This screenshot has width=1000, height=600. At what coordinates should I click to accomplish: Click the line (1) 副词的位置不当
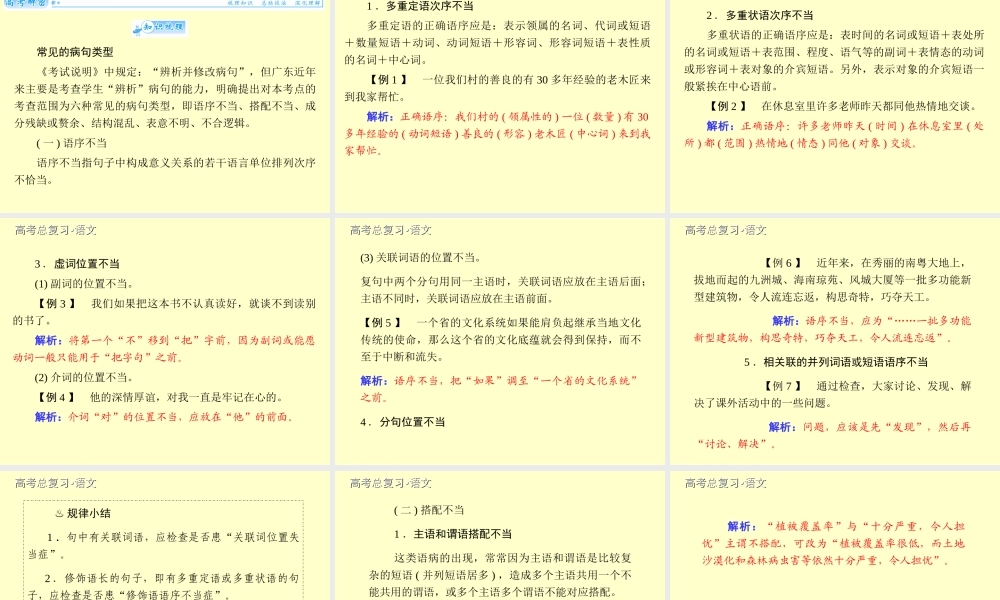coord(84,284)
